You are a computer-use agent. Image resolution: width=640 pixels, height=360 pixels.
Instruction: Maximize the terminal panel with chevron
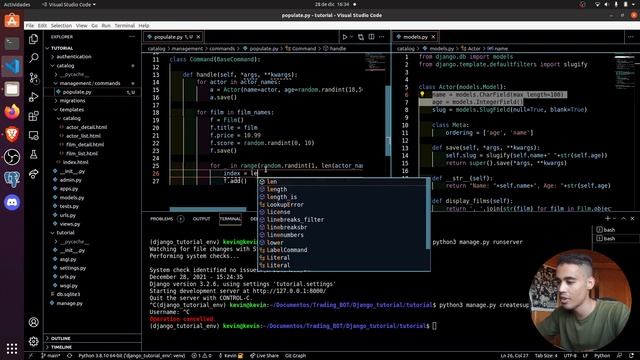(624, 218)
